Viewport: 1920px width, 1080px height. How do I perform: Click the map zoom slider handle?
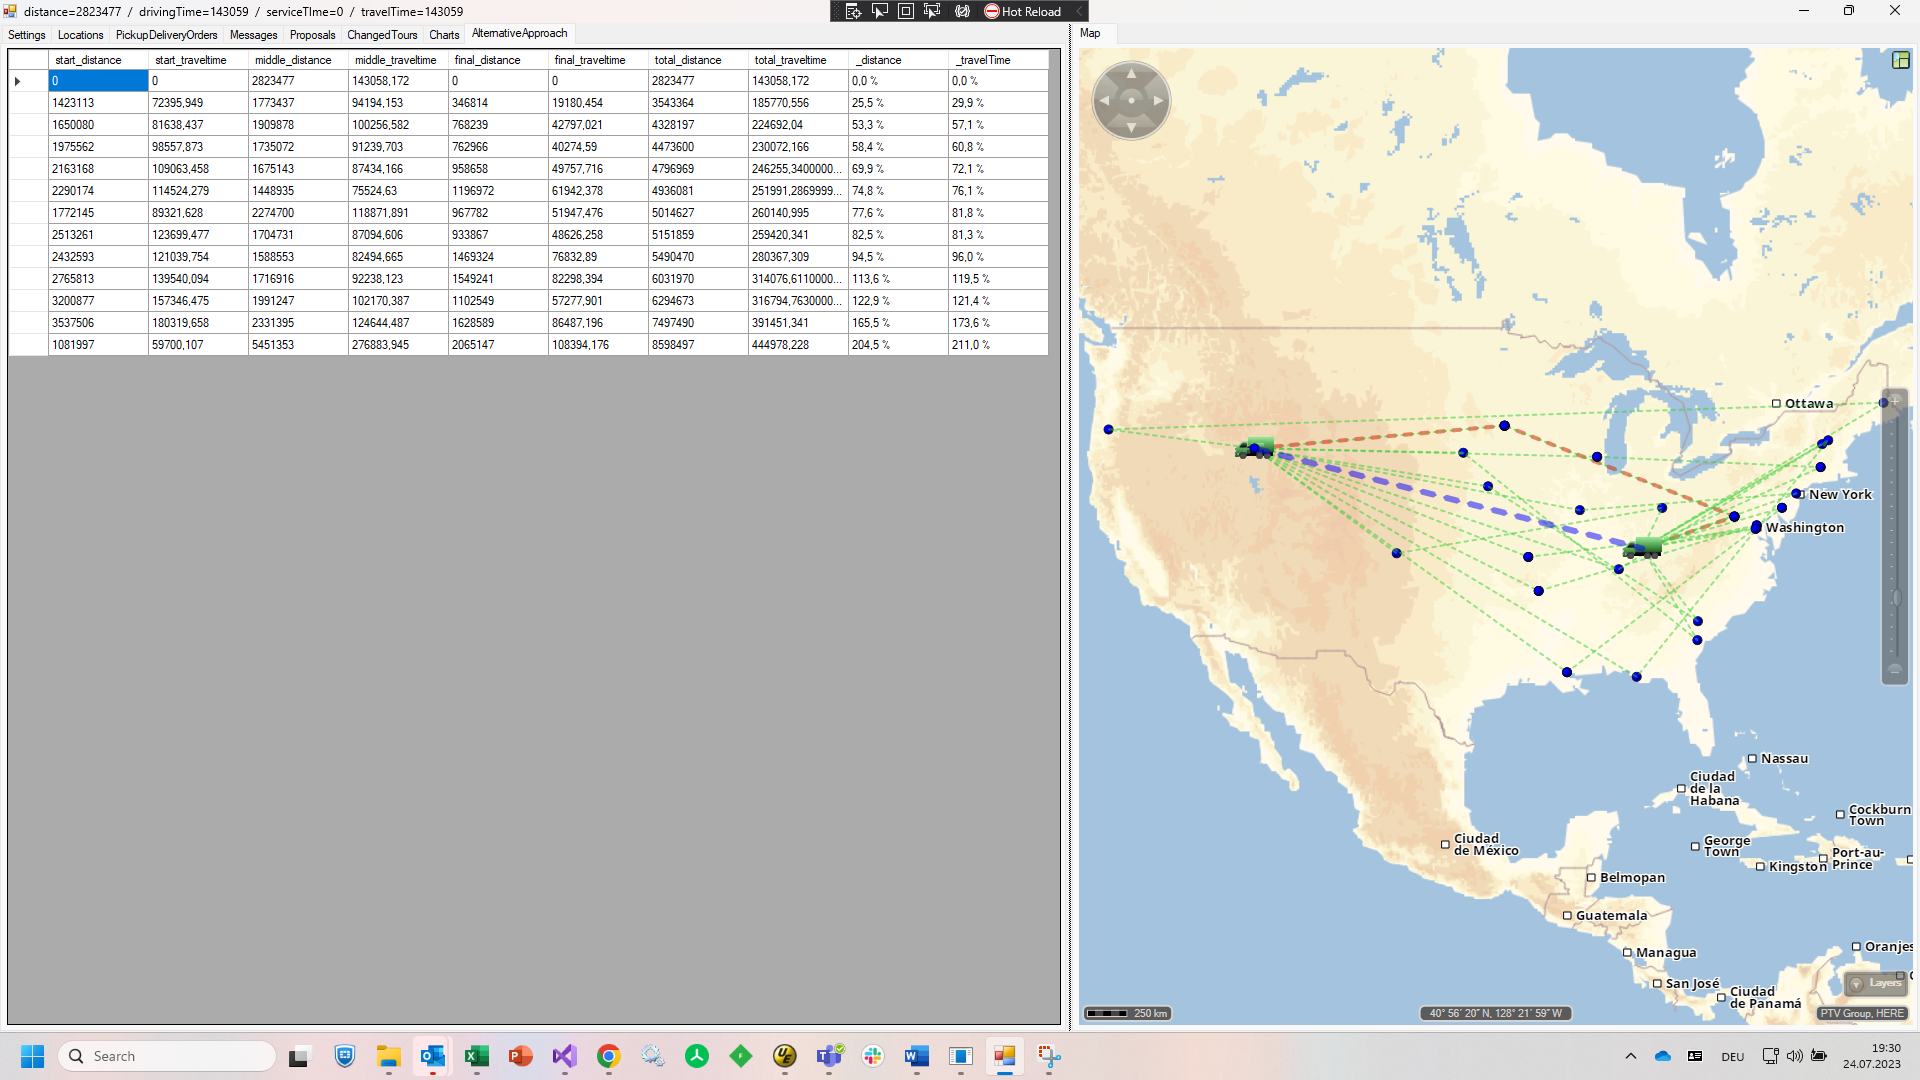(x=1895, y=598)
